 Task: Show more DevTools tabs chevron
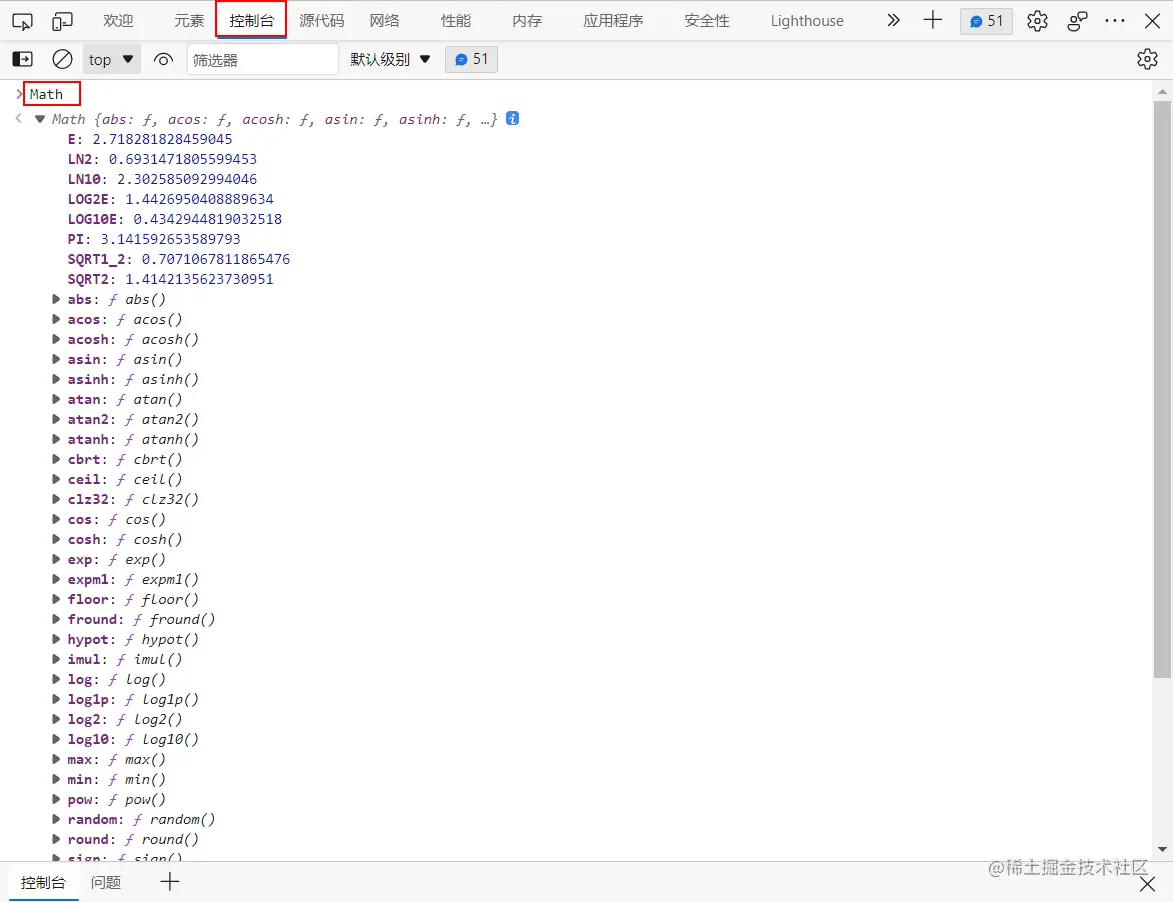tap(892, 20)
